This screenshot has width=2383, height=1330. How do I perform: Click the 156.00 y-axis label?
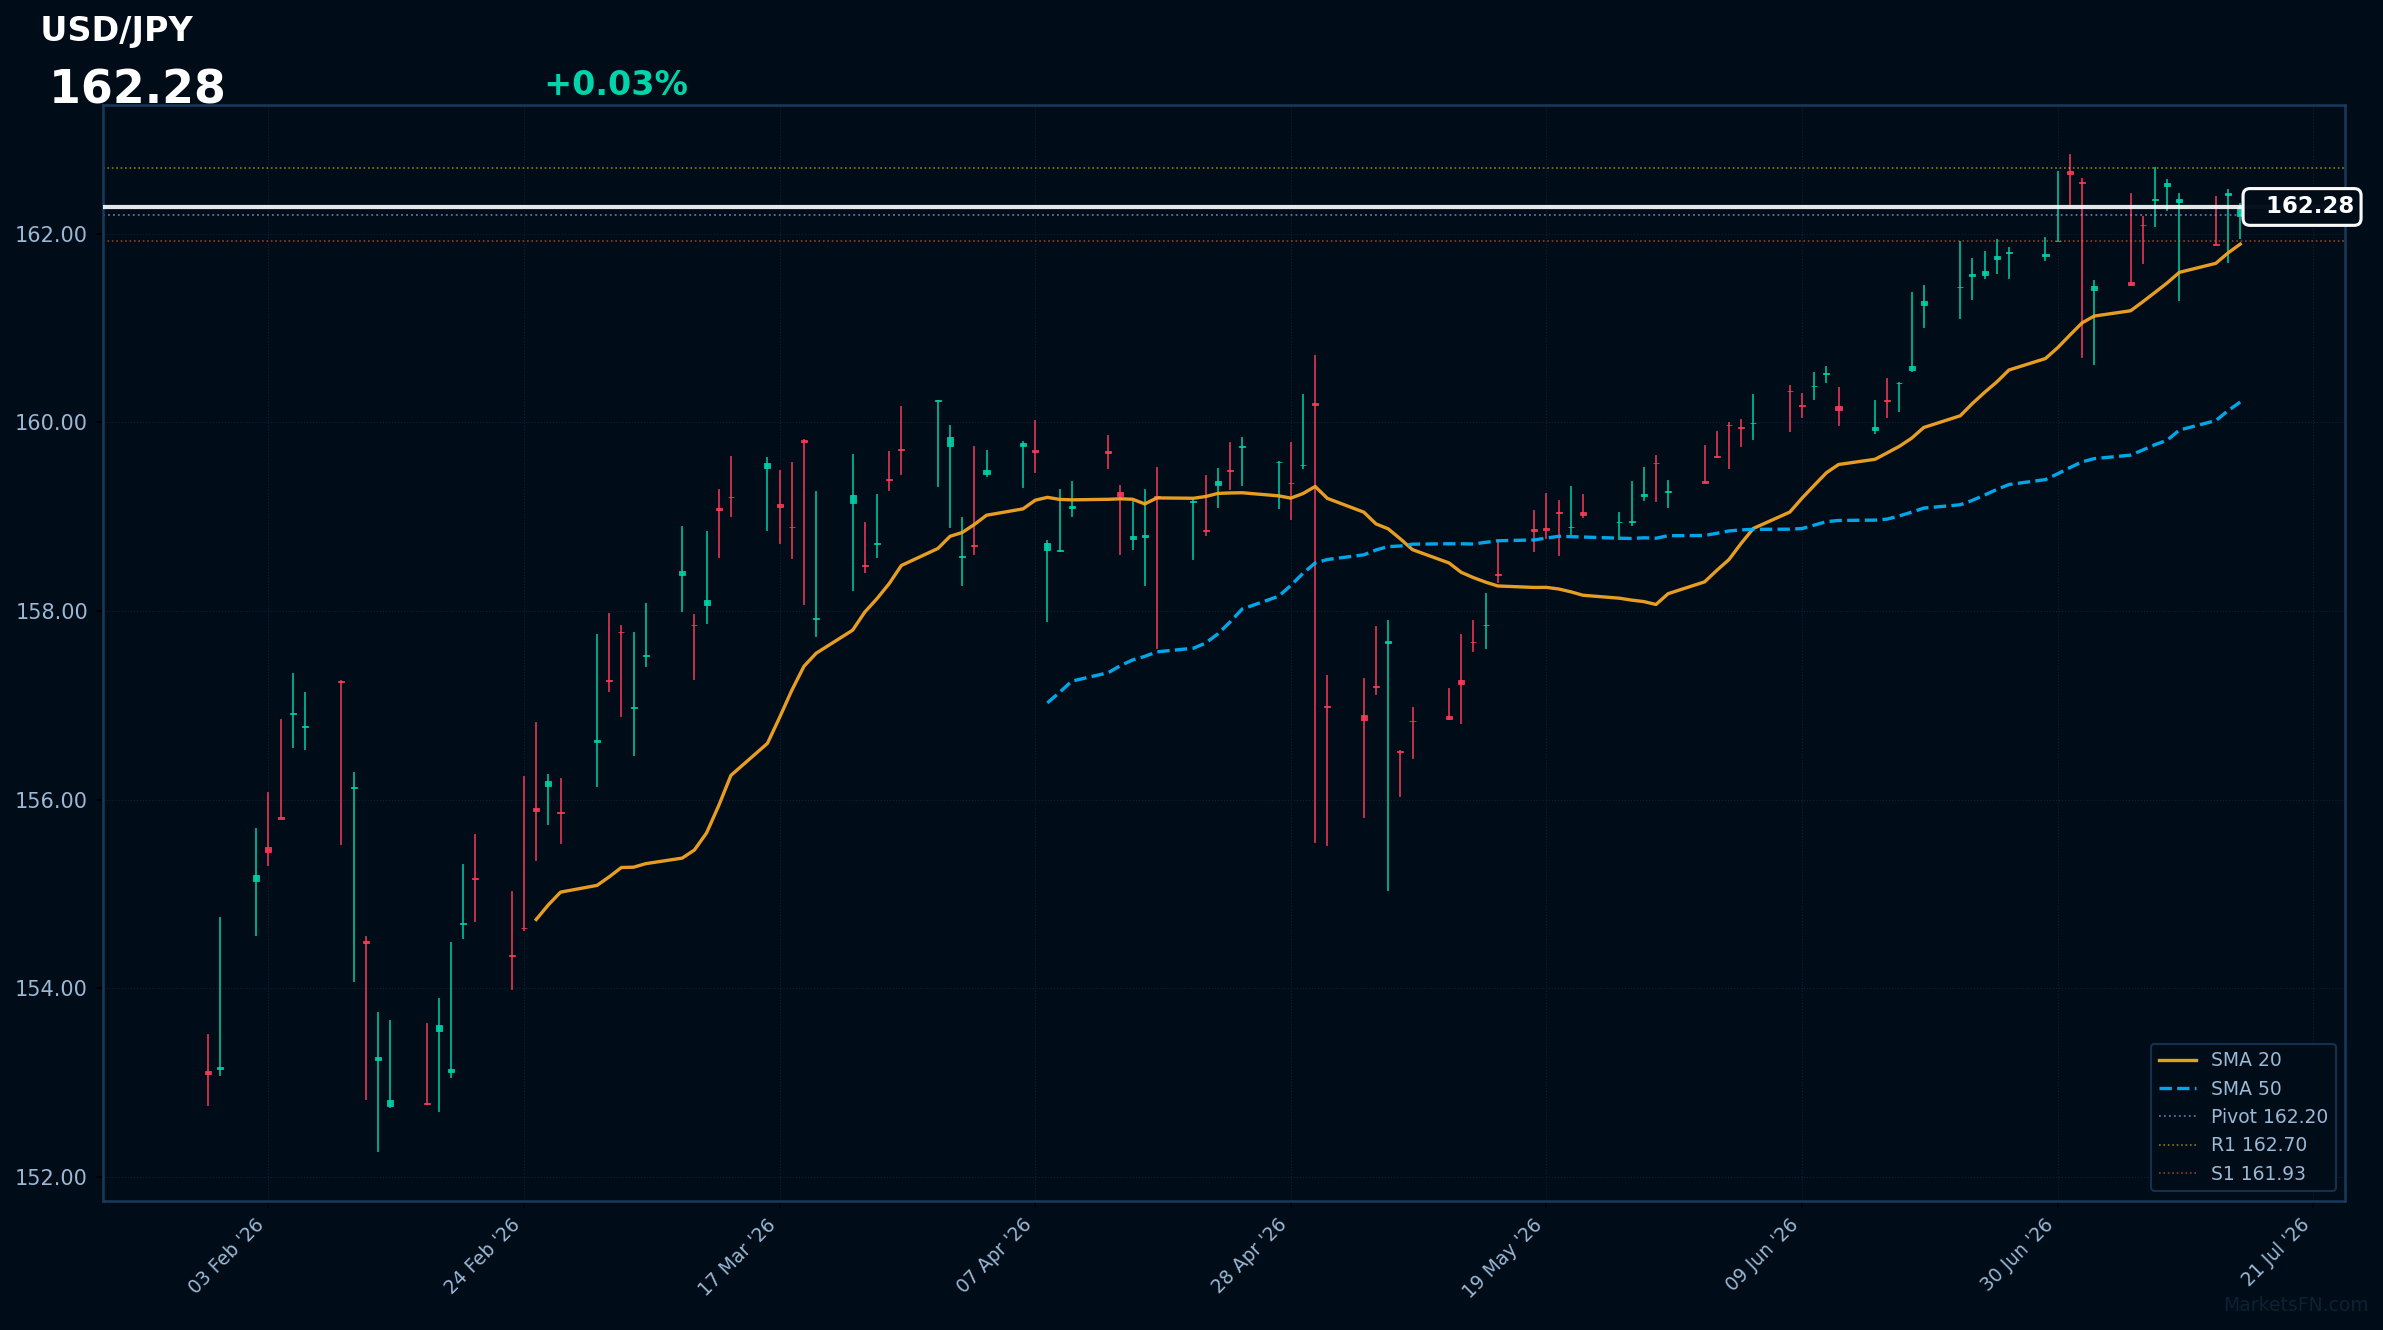pos(51,801)
